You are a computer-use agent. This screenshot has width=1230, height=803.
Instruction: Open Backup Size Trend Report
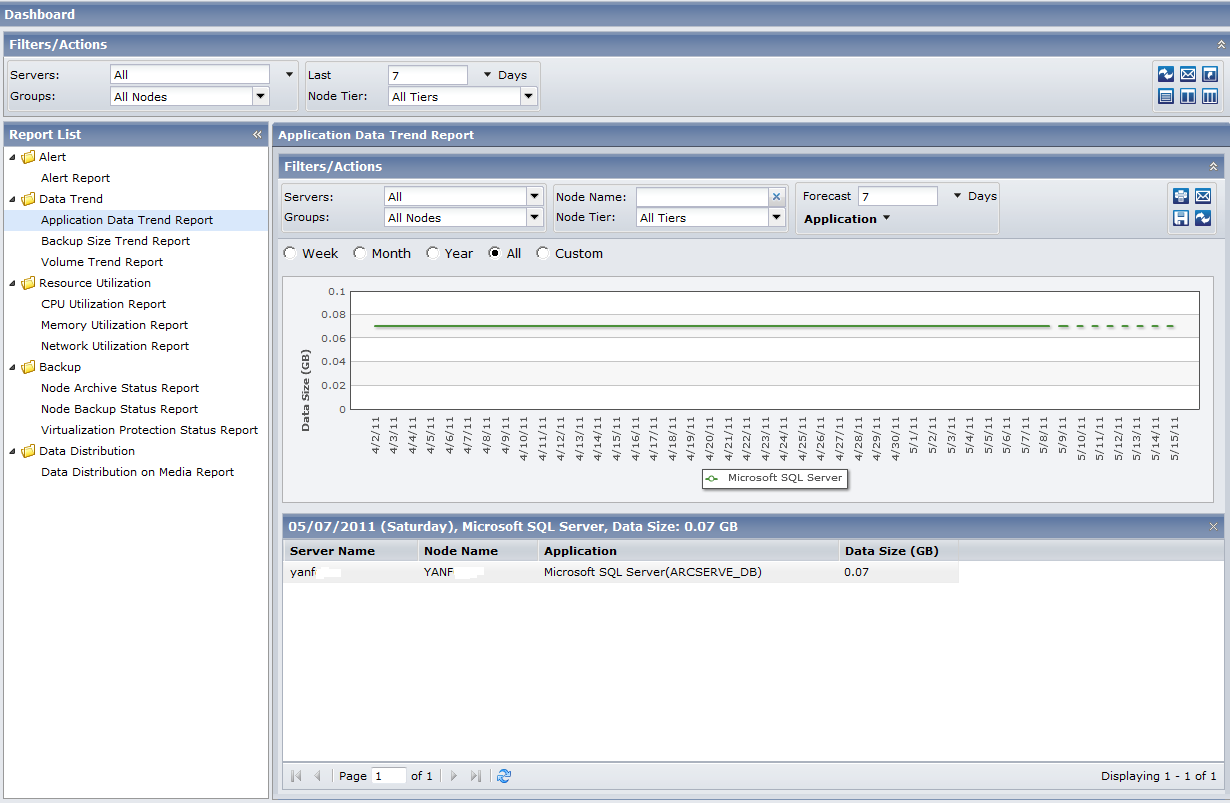(x=115, y=241)
